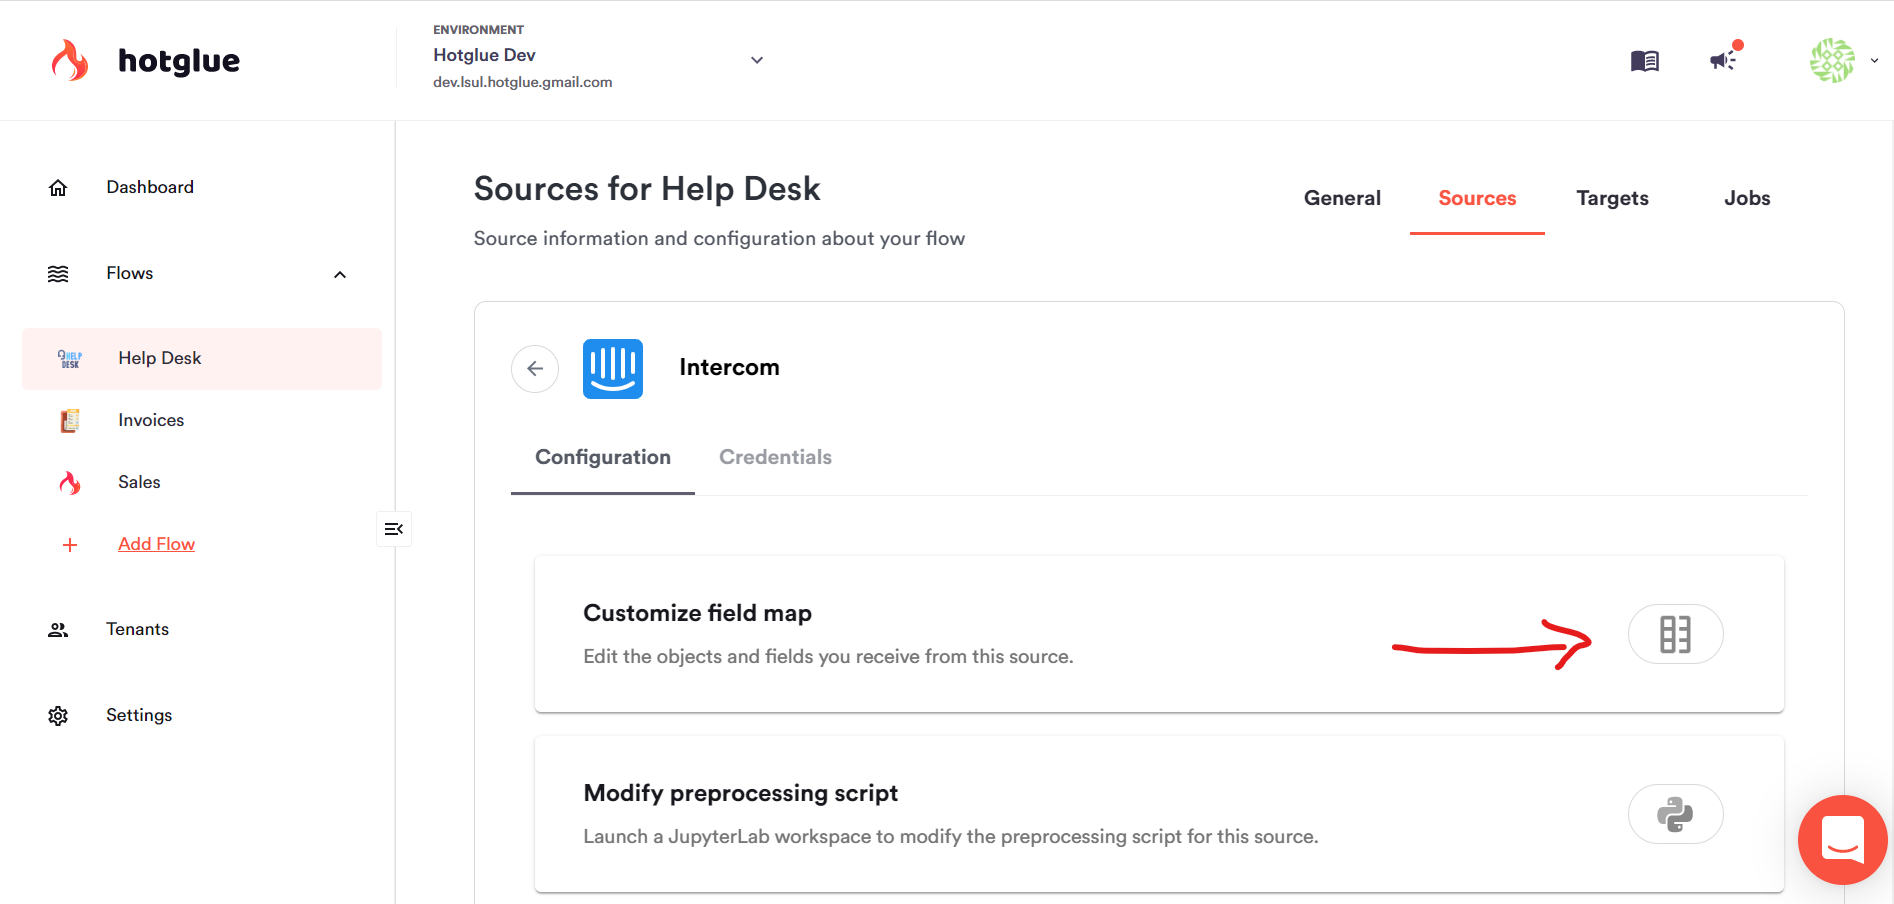Open the user avatar menu

pos(1832,60)
